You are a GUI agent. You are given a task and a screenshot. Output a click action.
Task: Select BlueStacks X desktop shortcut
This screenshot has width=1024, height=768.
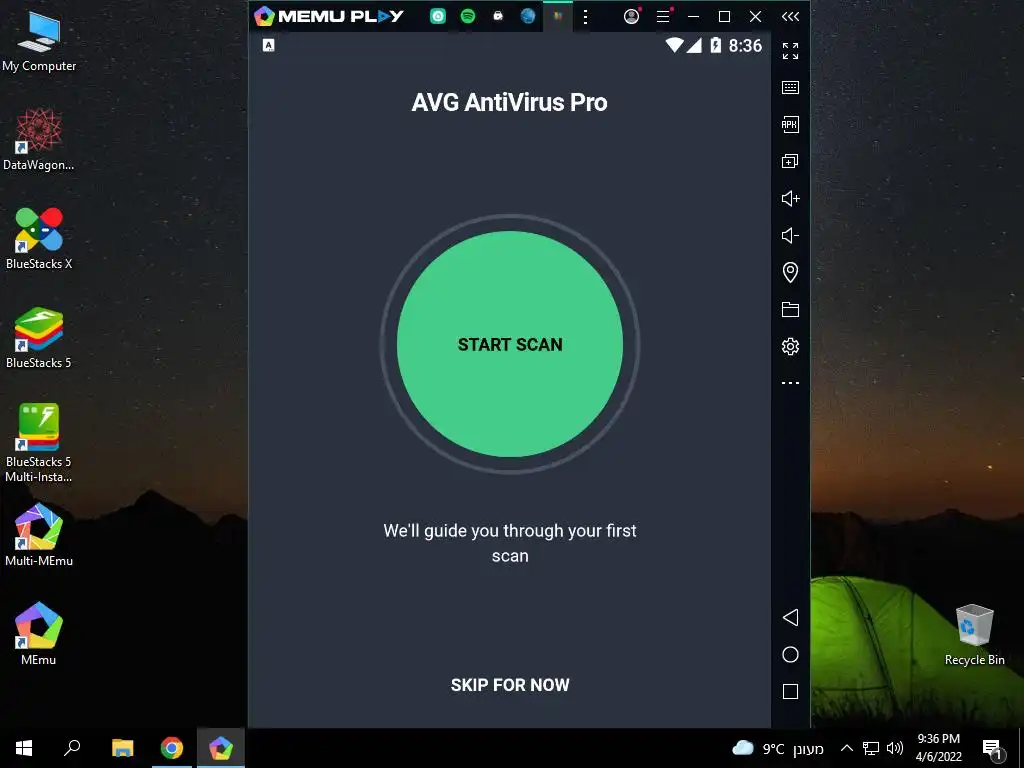point(39,239)
